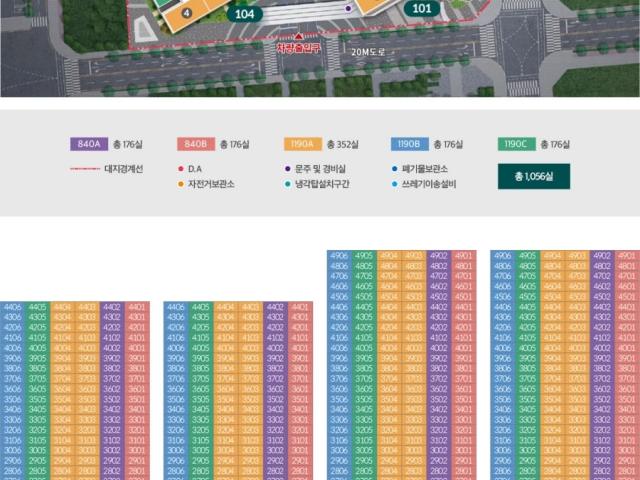
Task: Click the 차량출입구 text label
Action: [298, 47]
